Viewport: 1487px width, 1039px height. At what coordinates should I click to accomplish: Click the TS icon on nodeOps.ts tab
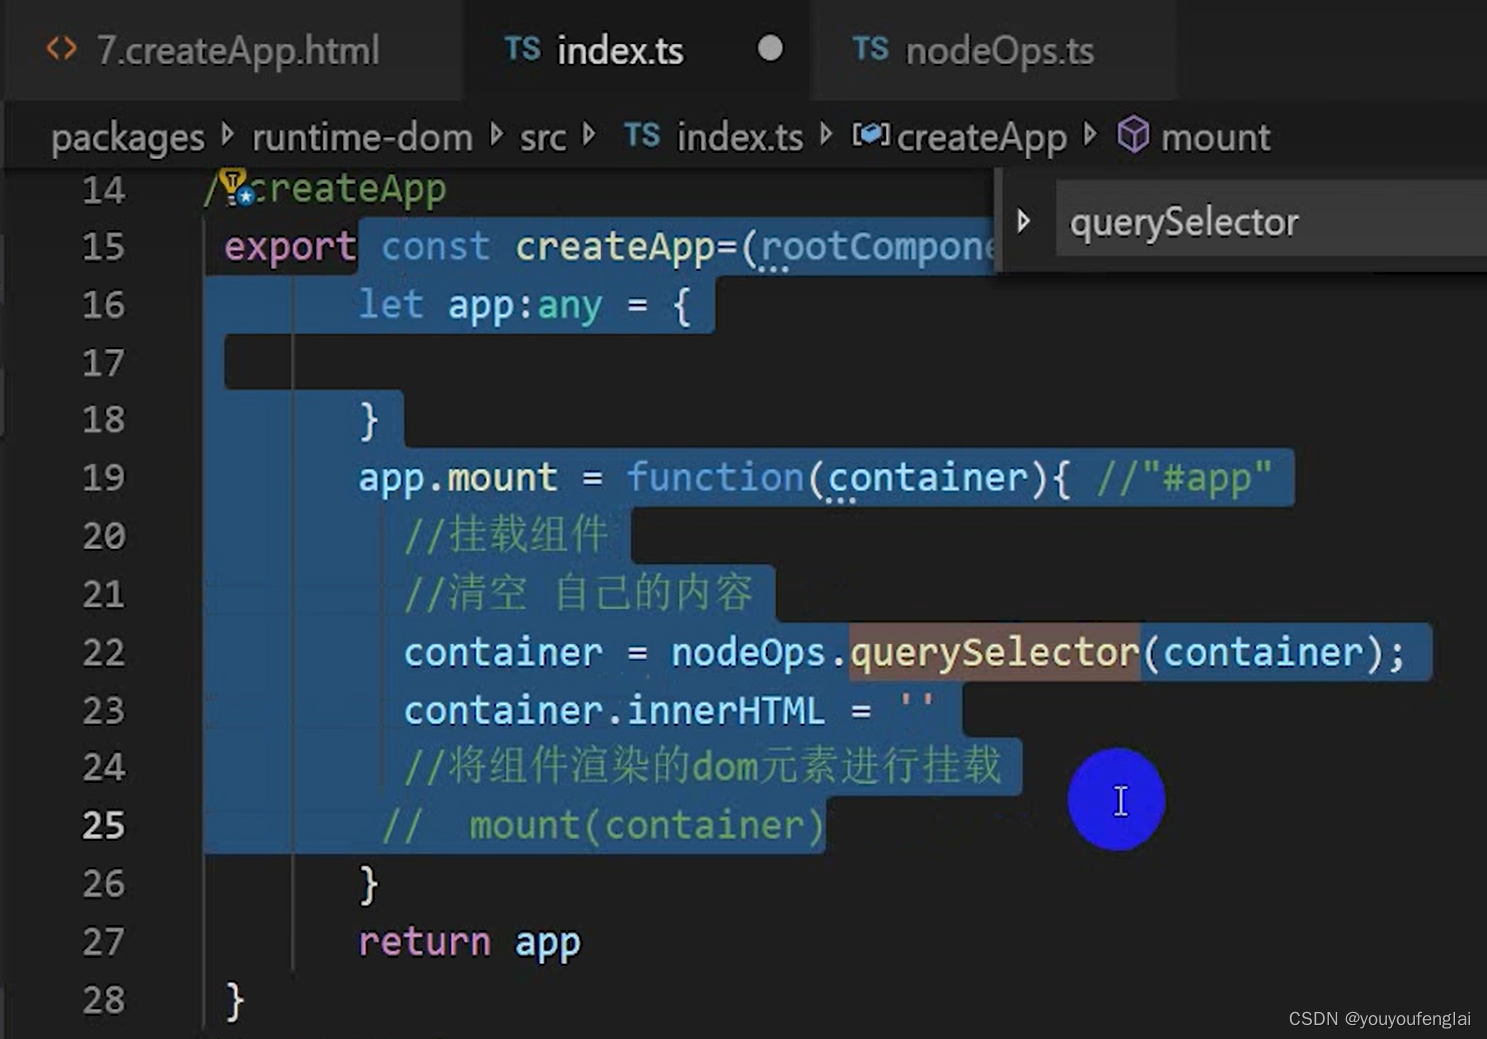tap(870, 49)
